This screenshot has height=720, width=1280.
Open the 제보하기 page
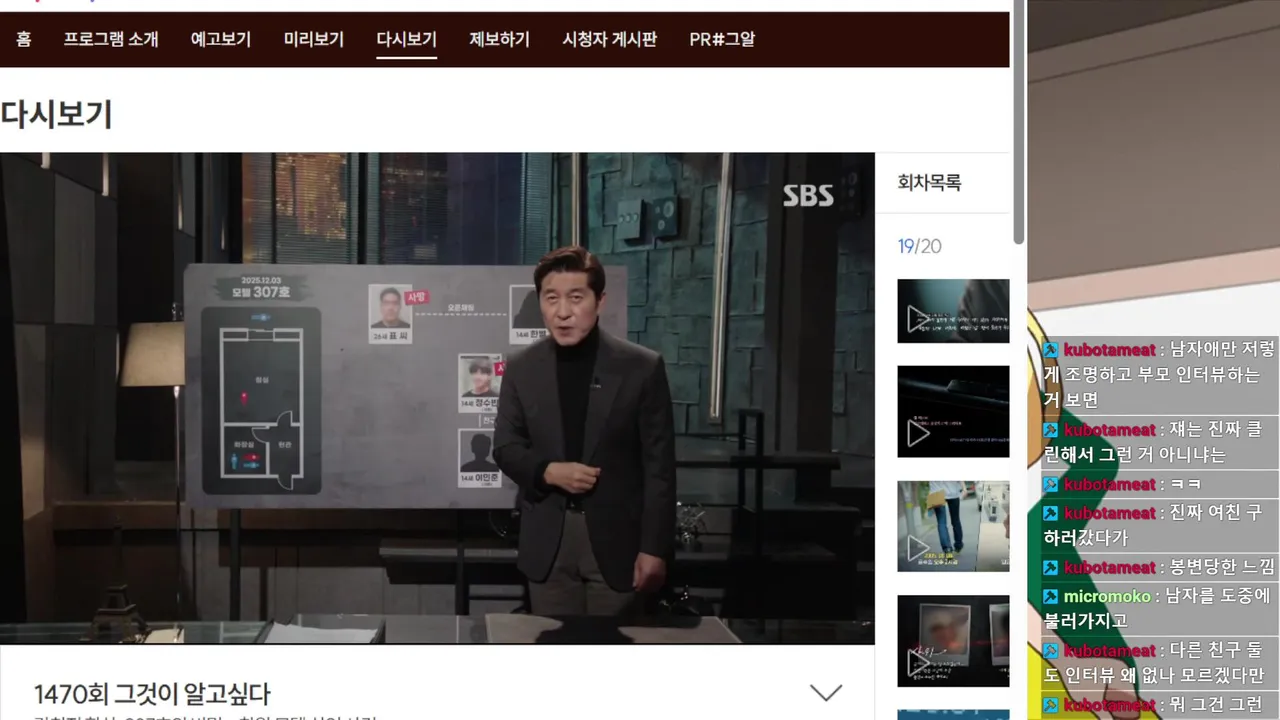[500, 40]
